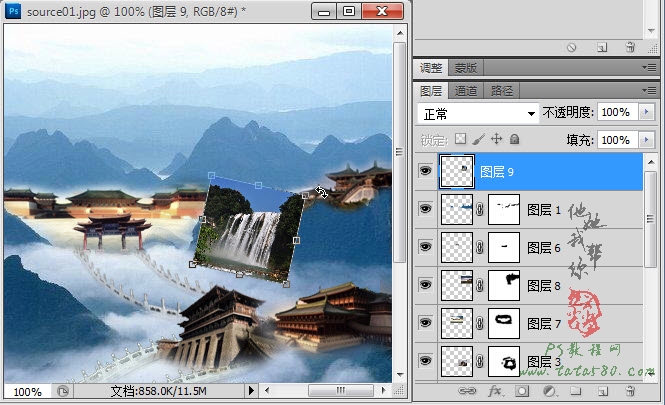Switch to the 路径 tab
665x405 pixels.
pyautogui.click(x=502, y=91)
